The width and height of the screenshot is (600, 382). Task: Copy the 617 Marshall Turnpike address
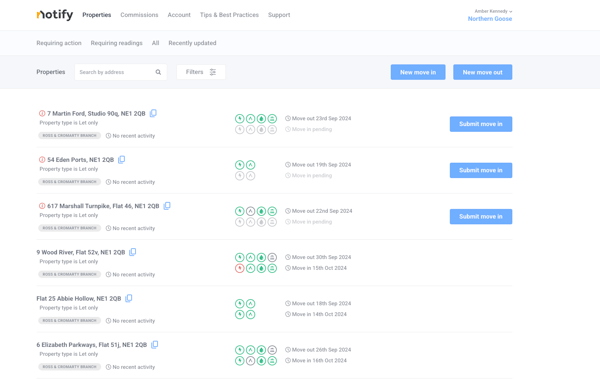[x=167, y=206]
